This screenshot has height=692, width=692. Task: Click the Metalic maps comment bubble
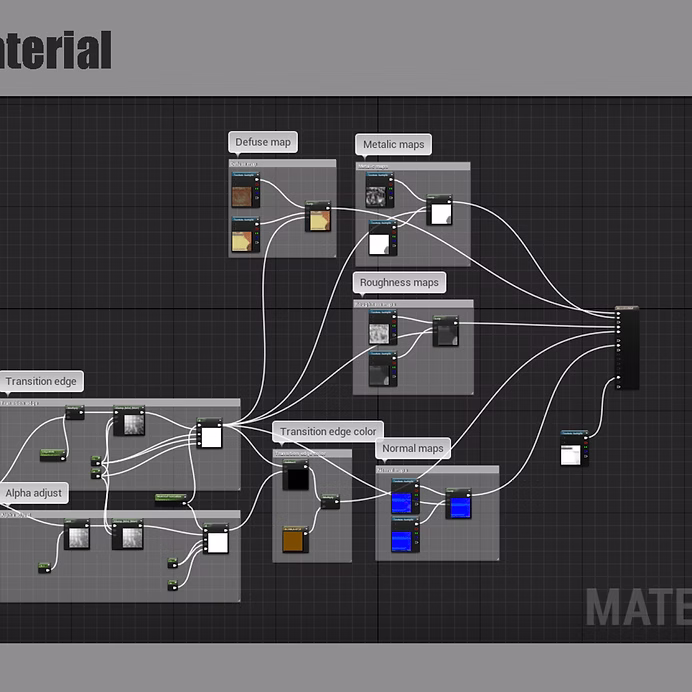click(394, 145)
